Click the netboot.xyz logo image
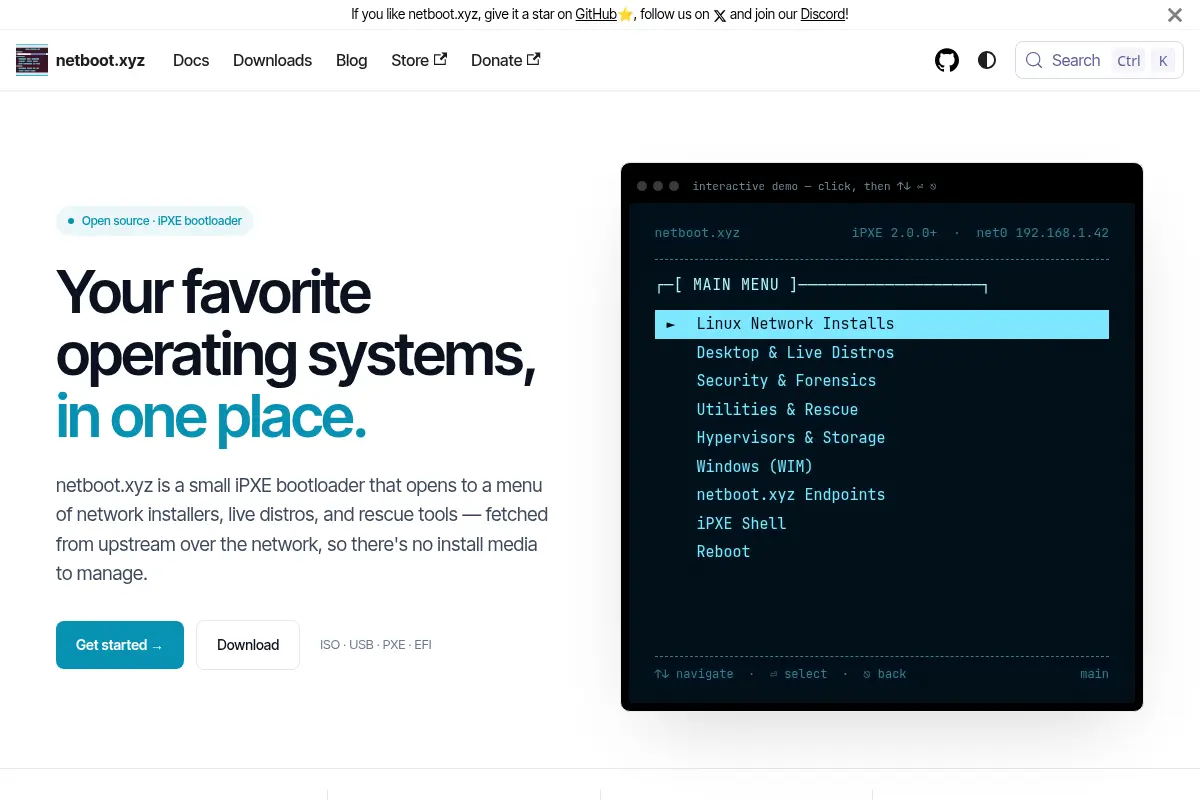 point(32,60)
